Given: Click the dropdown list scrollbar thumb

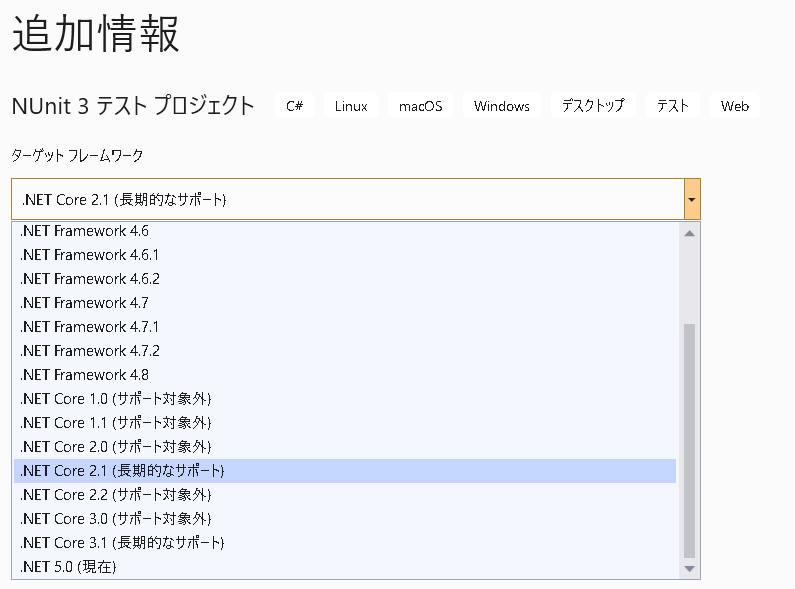Looking at the screenshot, I should 689,440.
